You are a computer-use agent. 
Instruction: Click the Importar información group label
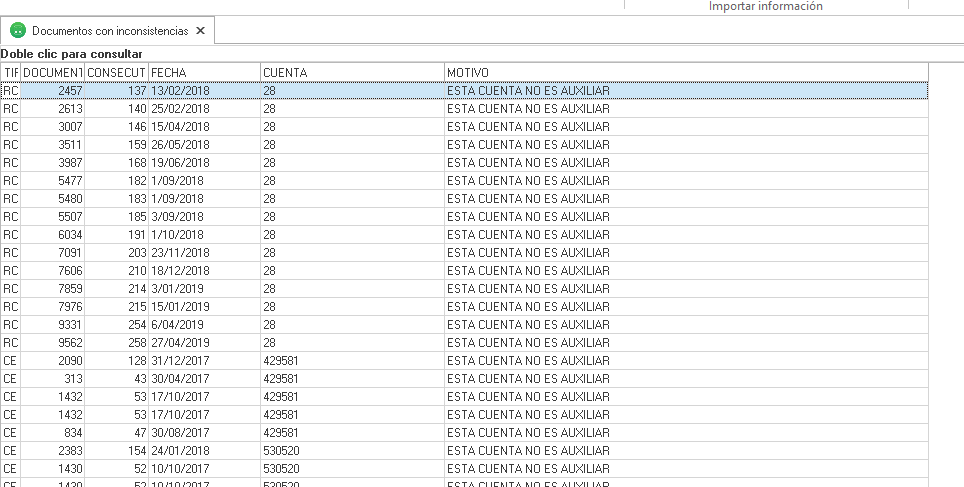pos(765,6)
